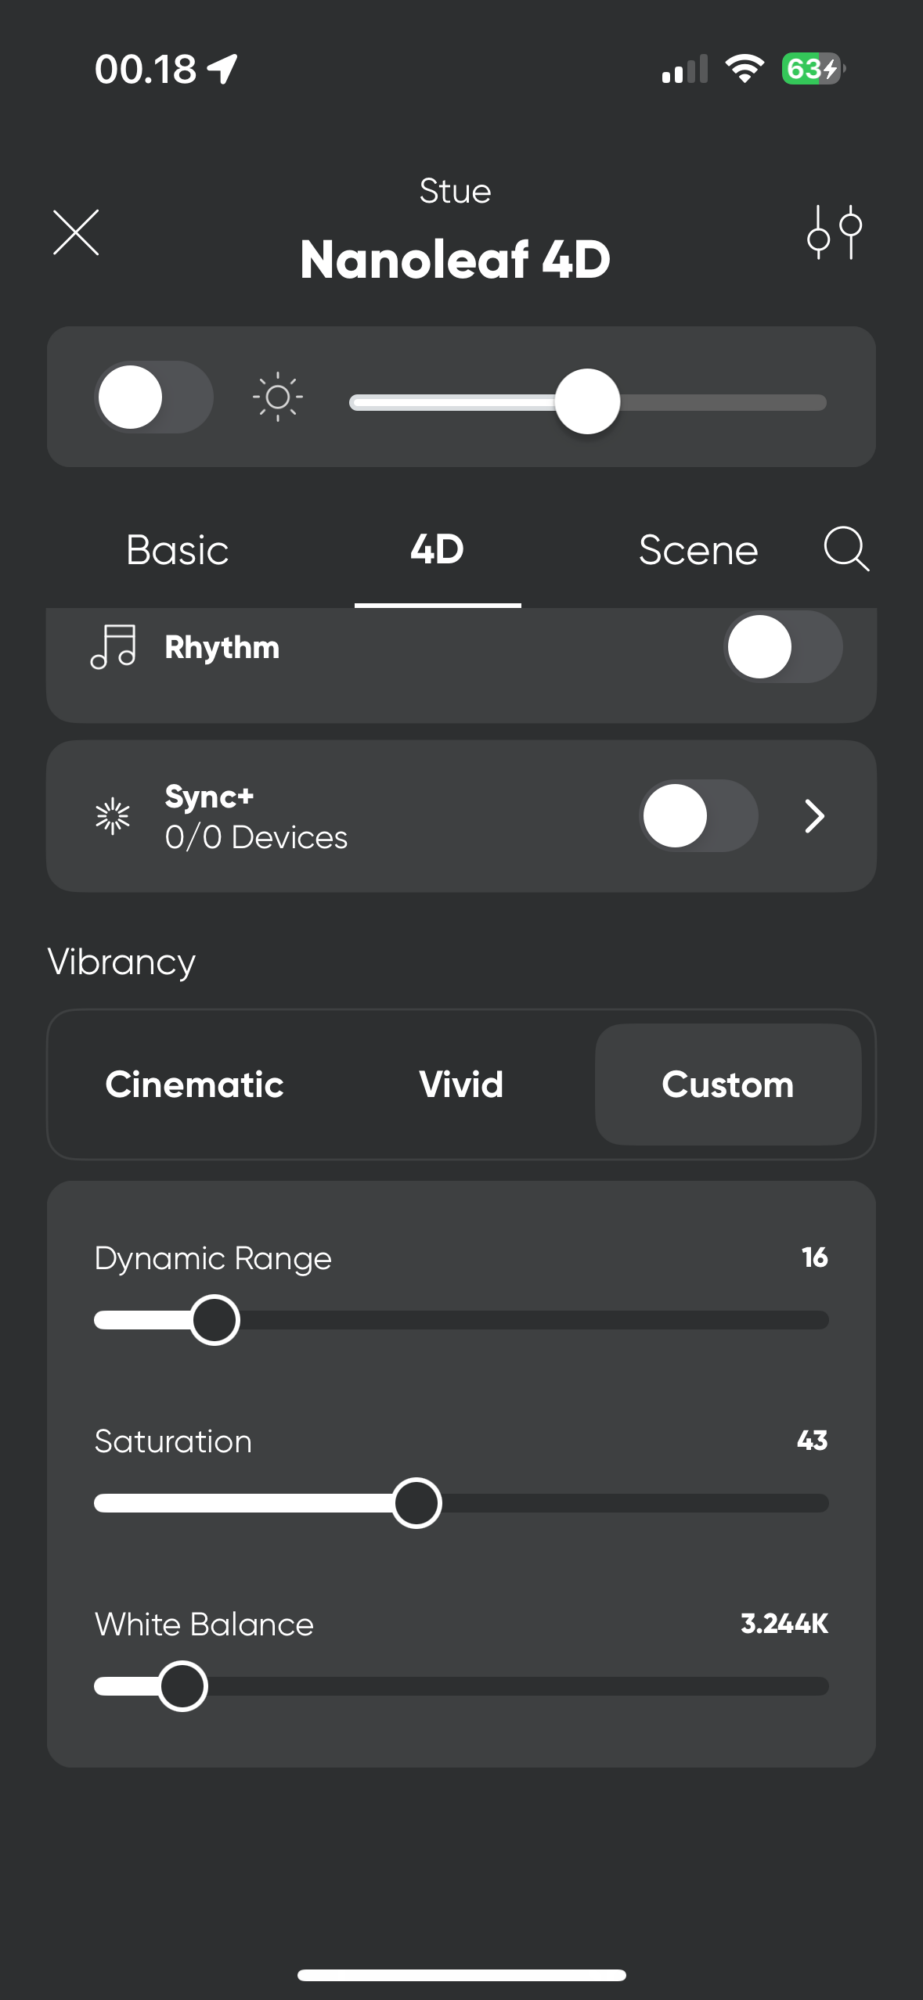Viewport: 923px width, 2000px height.
Task: Click the Saturation slider handle
Action: 416,1503
